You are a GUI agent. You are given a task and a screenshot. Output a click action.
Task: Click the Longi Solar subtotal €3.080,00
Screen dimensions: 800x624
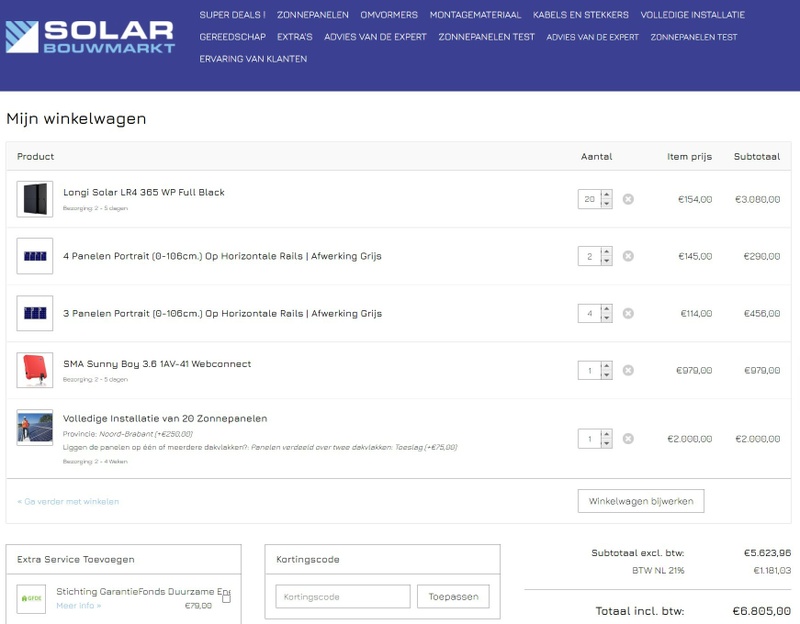click(x=757, y=199)
